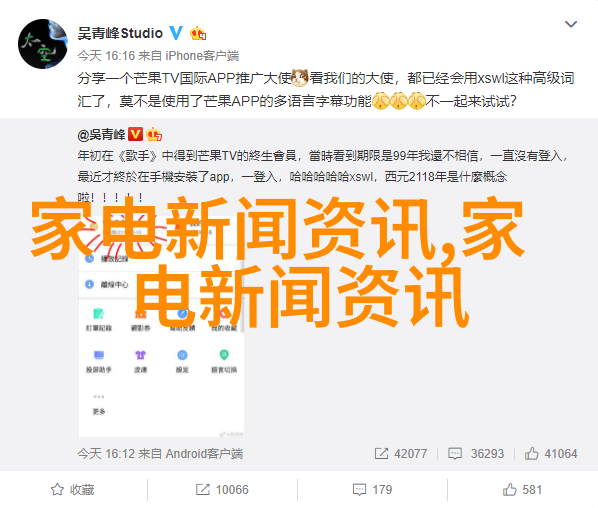The image size is (598, 508).
Task: Click the crown badge next to @吴青峰
Action: point(154,134)
